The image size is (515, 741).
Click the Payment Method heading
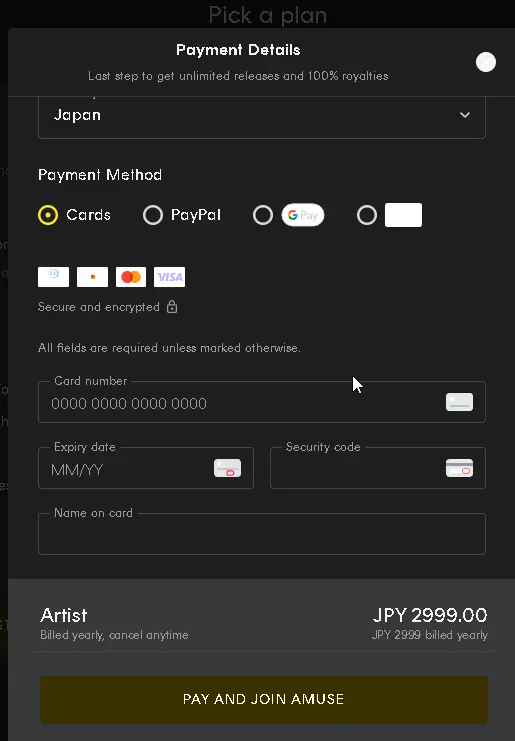[x=100, y=175]
